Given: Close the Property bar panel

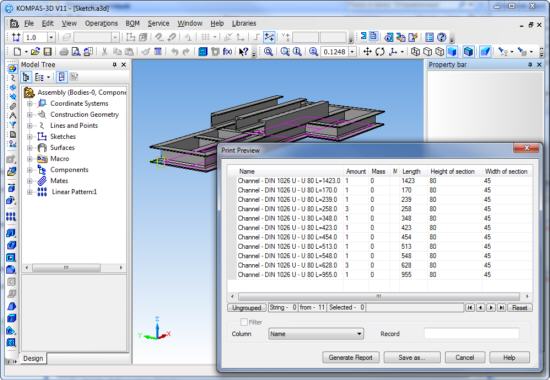Looking at the screenshot, I should [x=539, y=65].
